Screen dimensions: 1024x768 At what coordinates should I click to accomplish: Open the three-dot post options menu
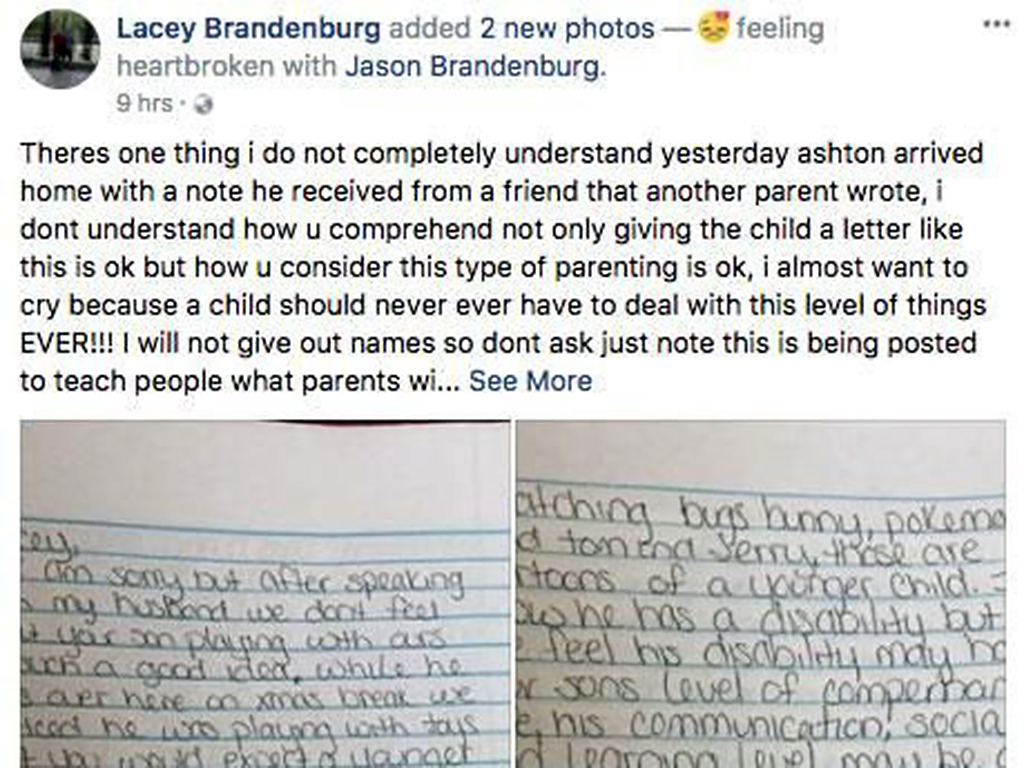click(x=997, y=24)
